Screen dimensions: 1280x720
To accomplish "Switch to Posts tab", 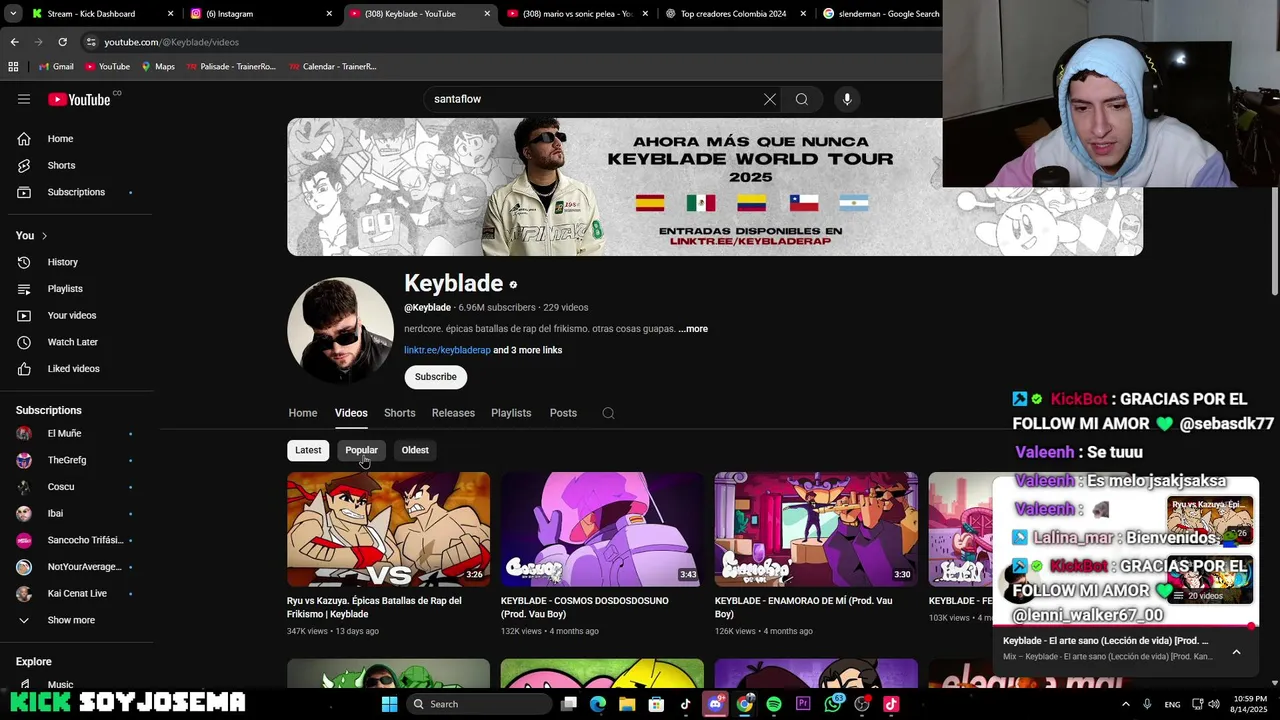I will (563, 413).
